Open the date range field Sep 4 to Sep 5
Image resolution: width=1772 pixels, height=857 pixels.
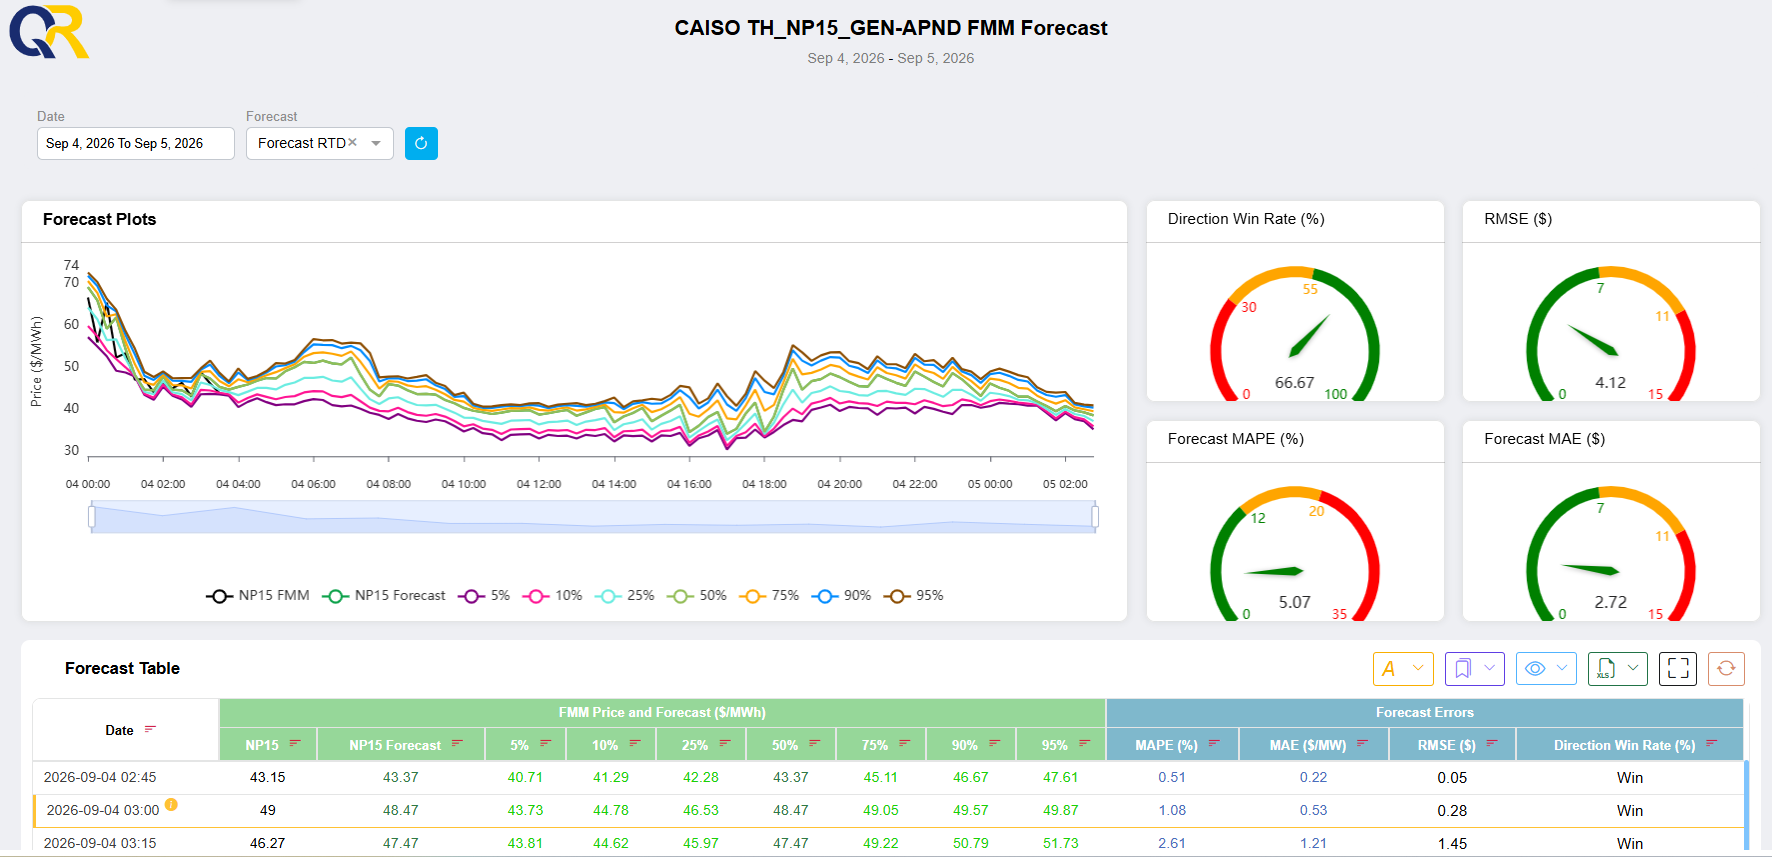[x=136, y=143]
